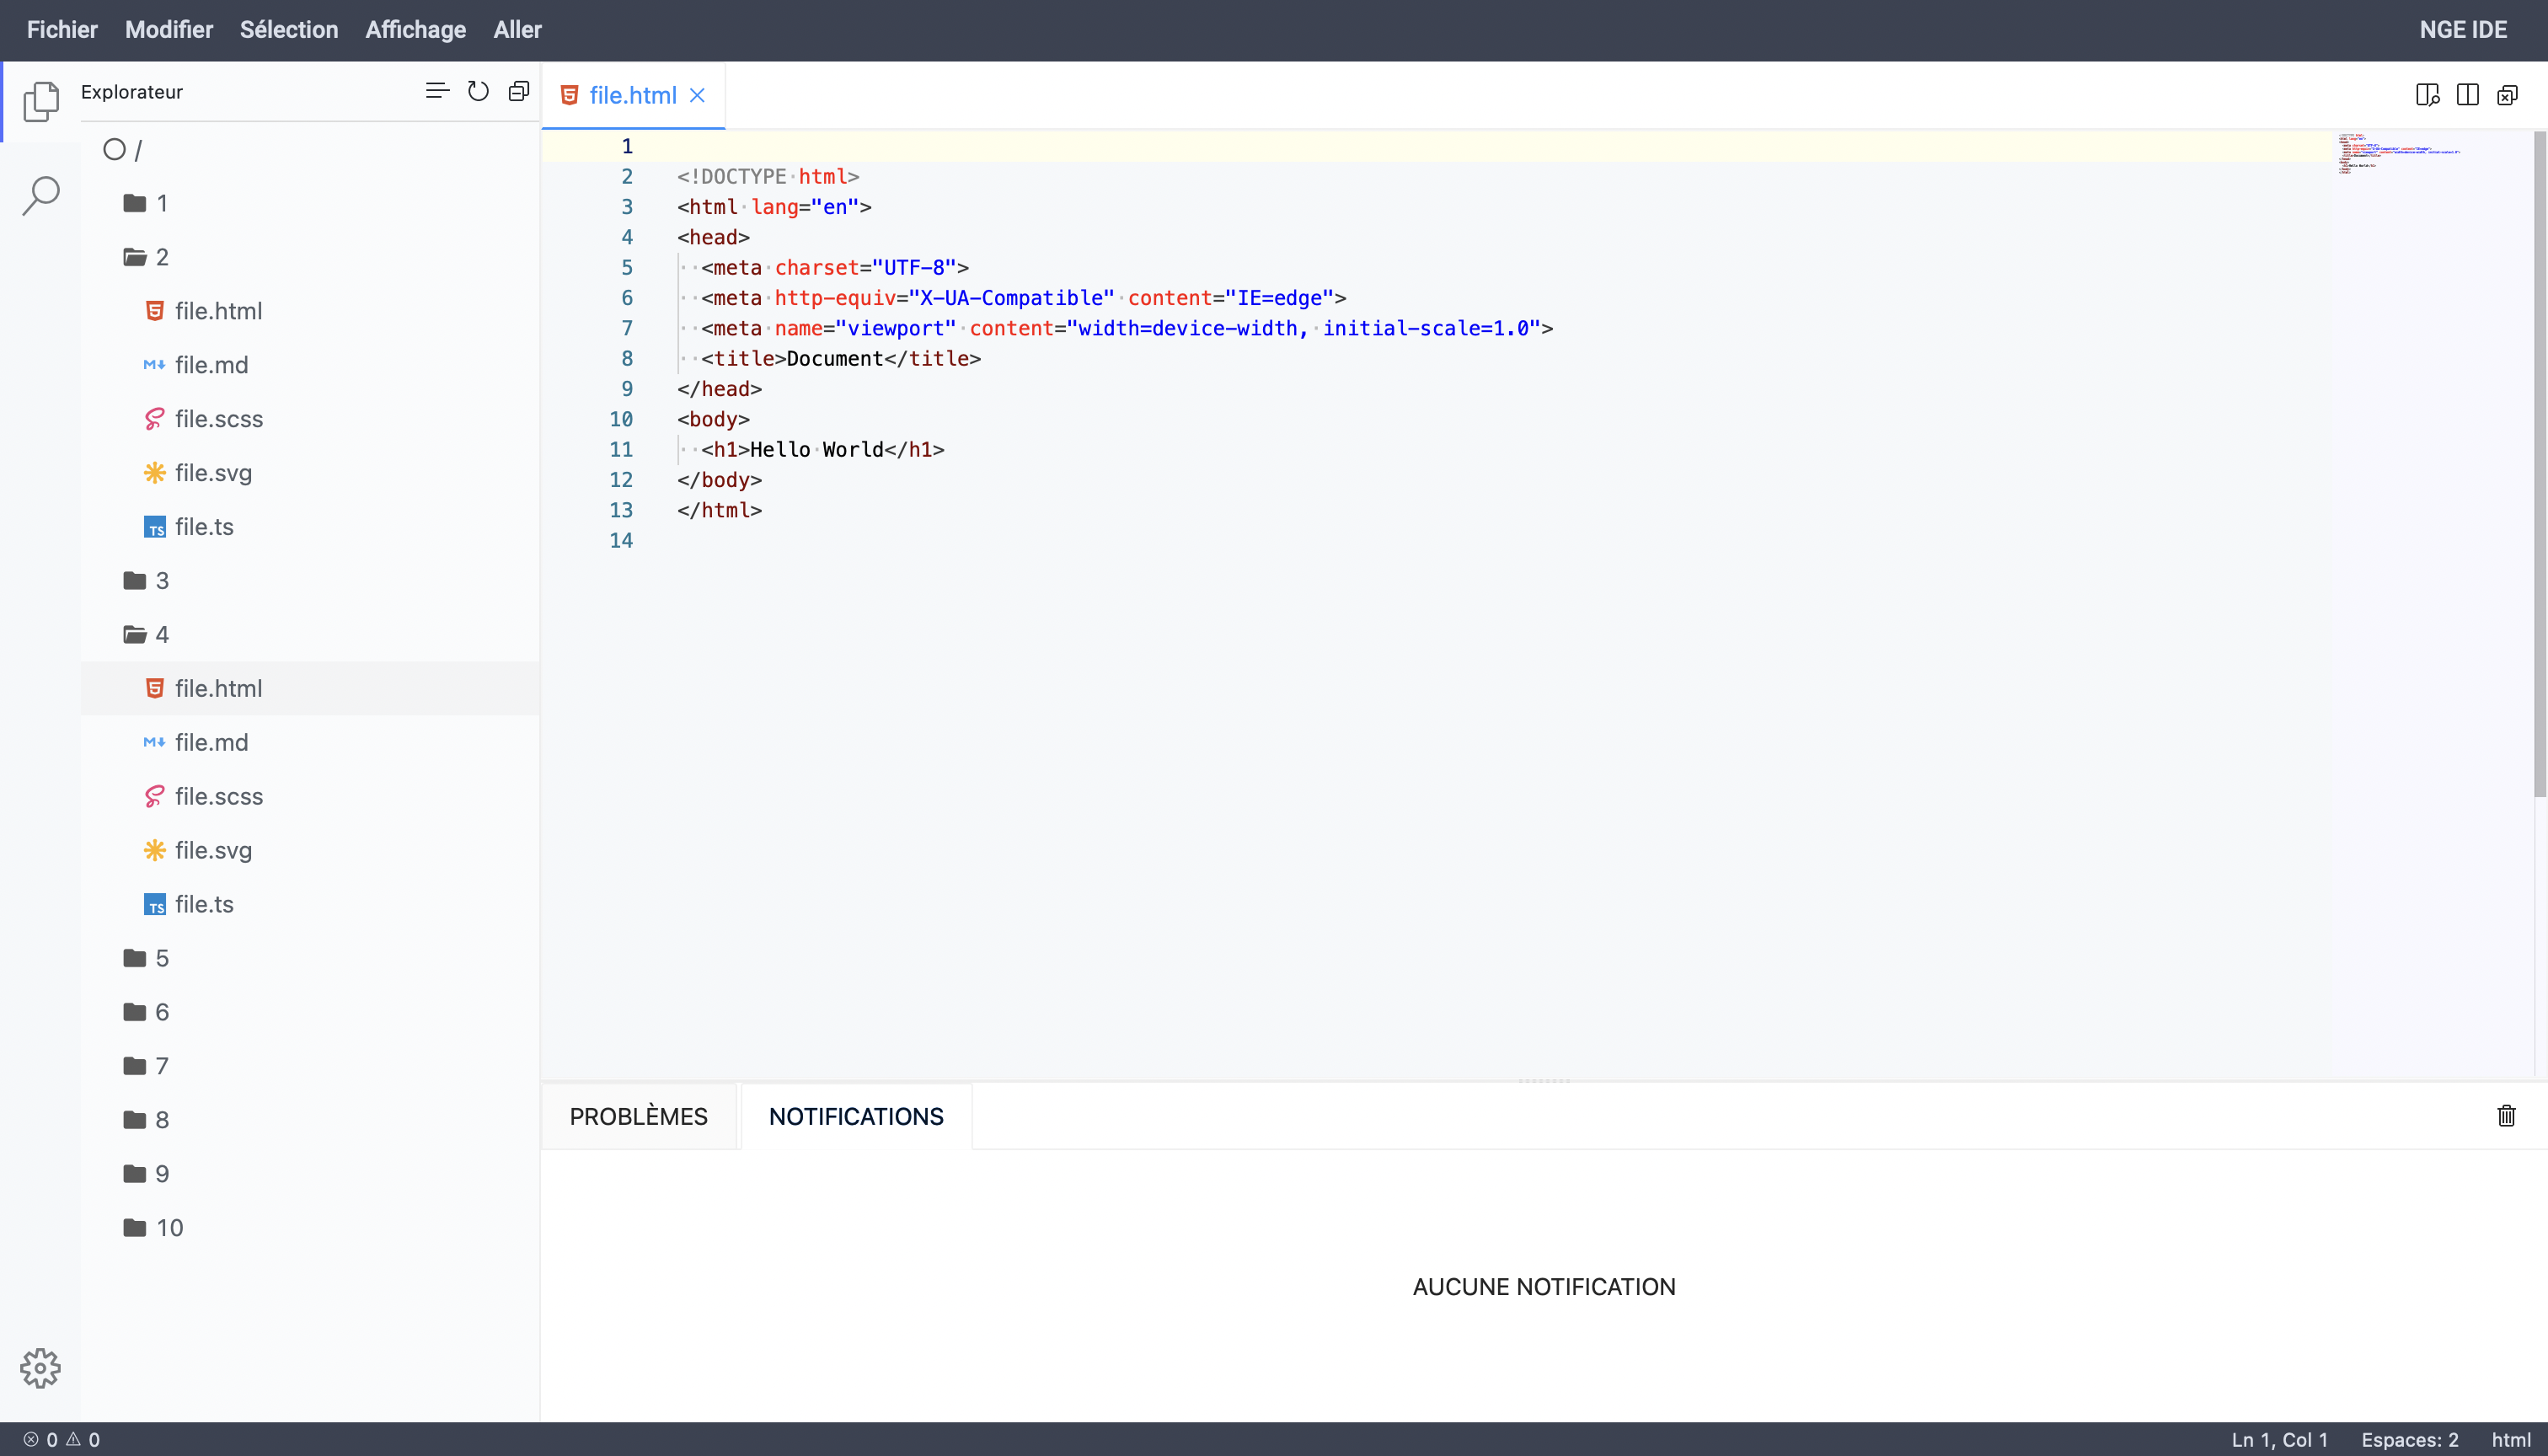Open file.scss in folder 4
The width and height of the screenshot is (2548, 1456).
(310, 796)
